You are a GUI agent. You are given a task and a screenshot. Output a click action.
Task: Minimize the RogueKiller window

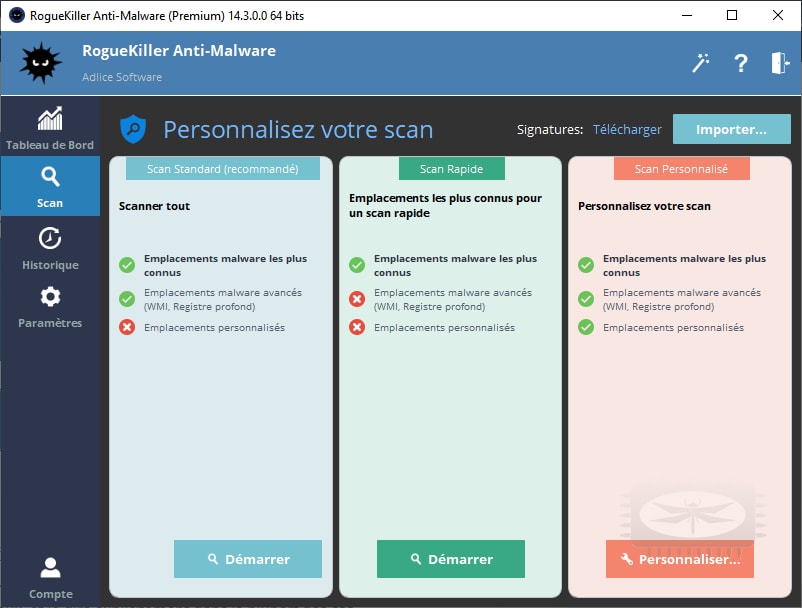(x=687, y=15)
